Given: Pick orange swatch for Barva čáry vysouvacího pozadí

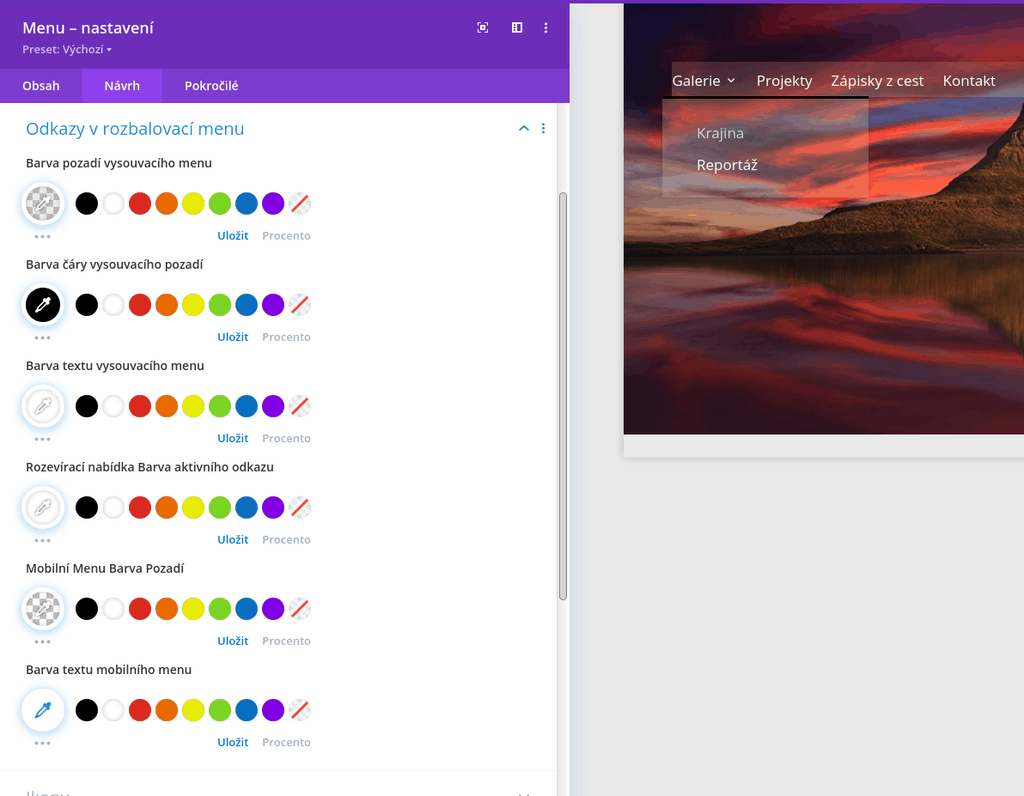Looking at the screenshot, I should [167, 305].
